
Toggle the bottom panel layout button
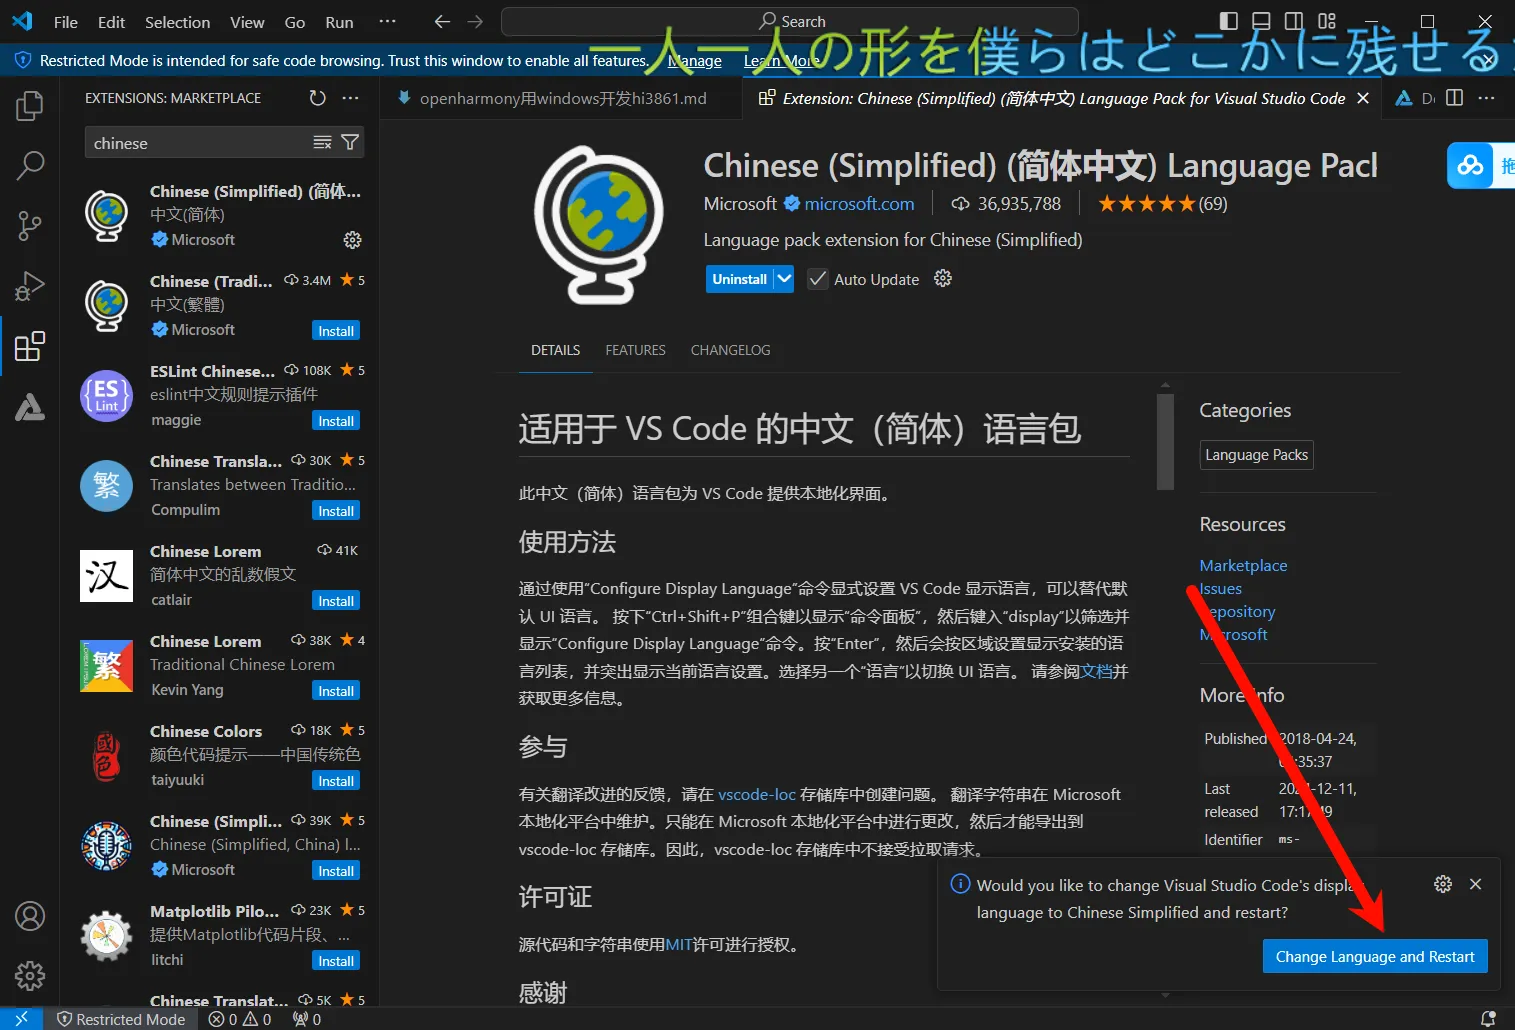coord(1261,21)
